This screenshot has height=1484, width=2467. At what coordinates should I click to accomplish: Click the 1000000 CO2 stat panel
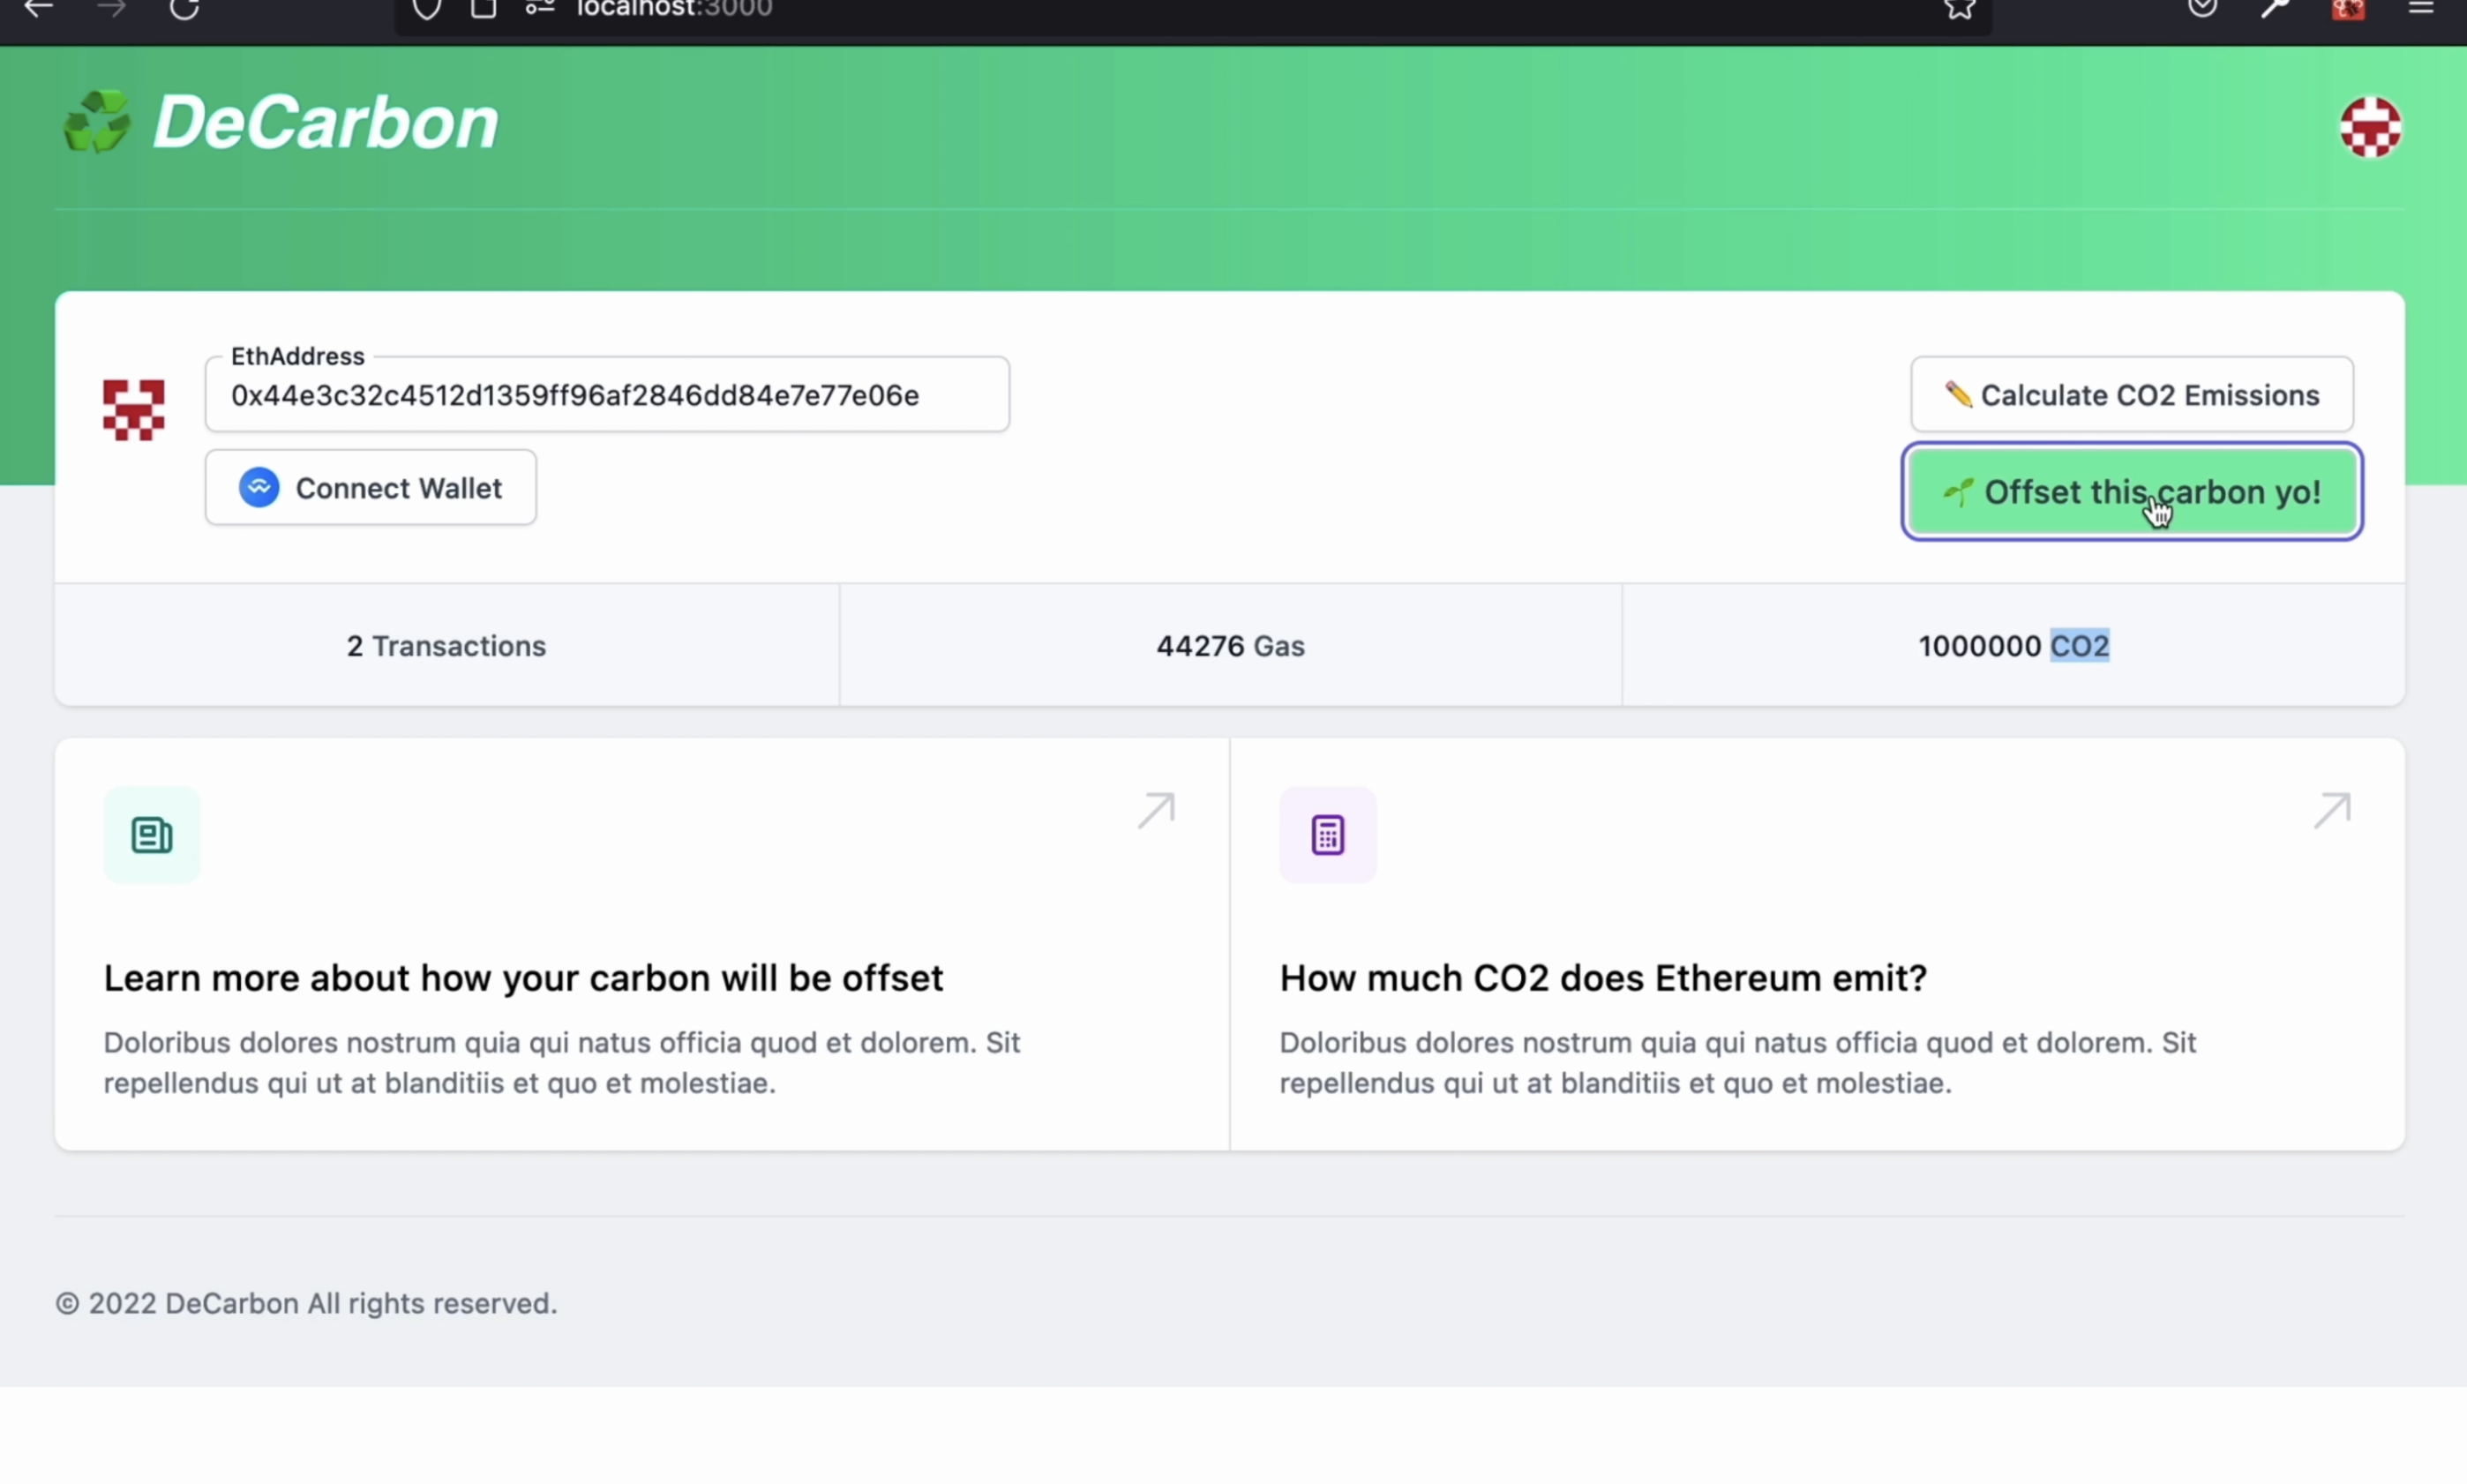pos(2013,645)
